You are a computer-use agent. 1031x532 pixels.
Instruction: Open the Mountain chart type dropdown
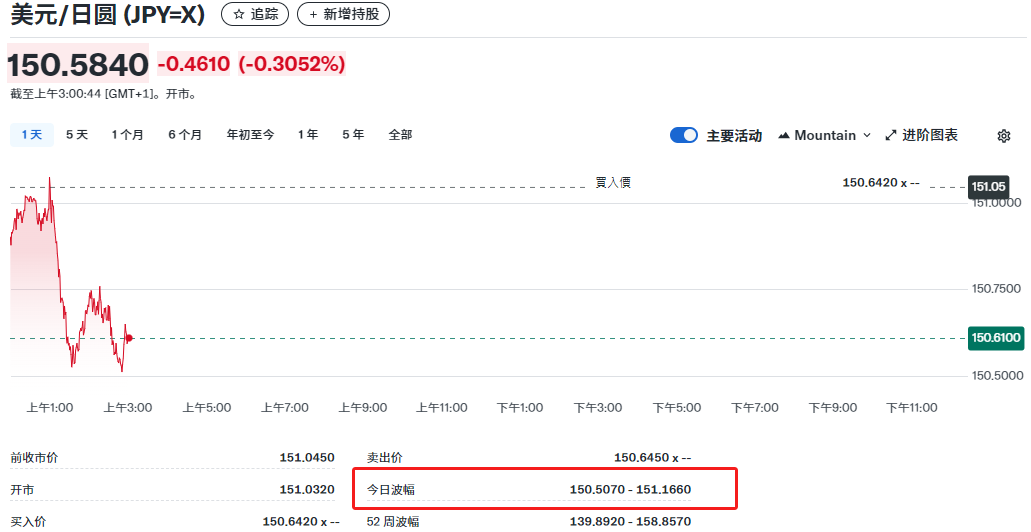(x=825, y=135)
